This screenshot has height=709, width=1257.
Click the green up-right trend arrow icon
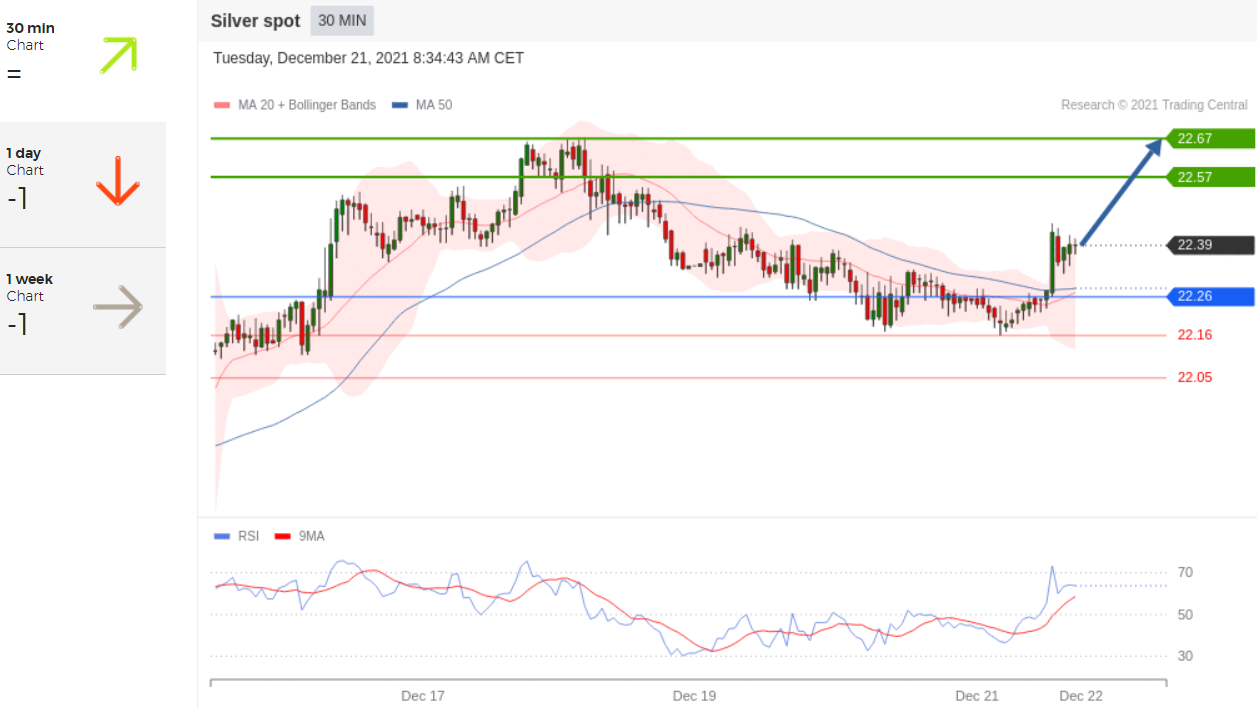pos(118,54)
